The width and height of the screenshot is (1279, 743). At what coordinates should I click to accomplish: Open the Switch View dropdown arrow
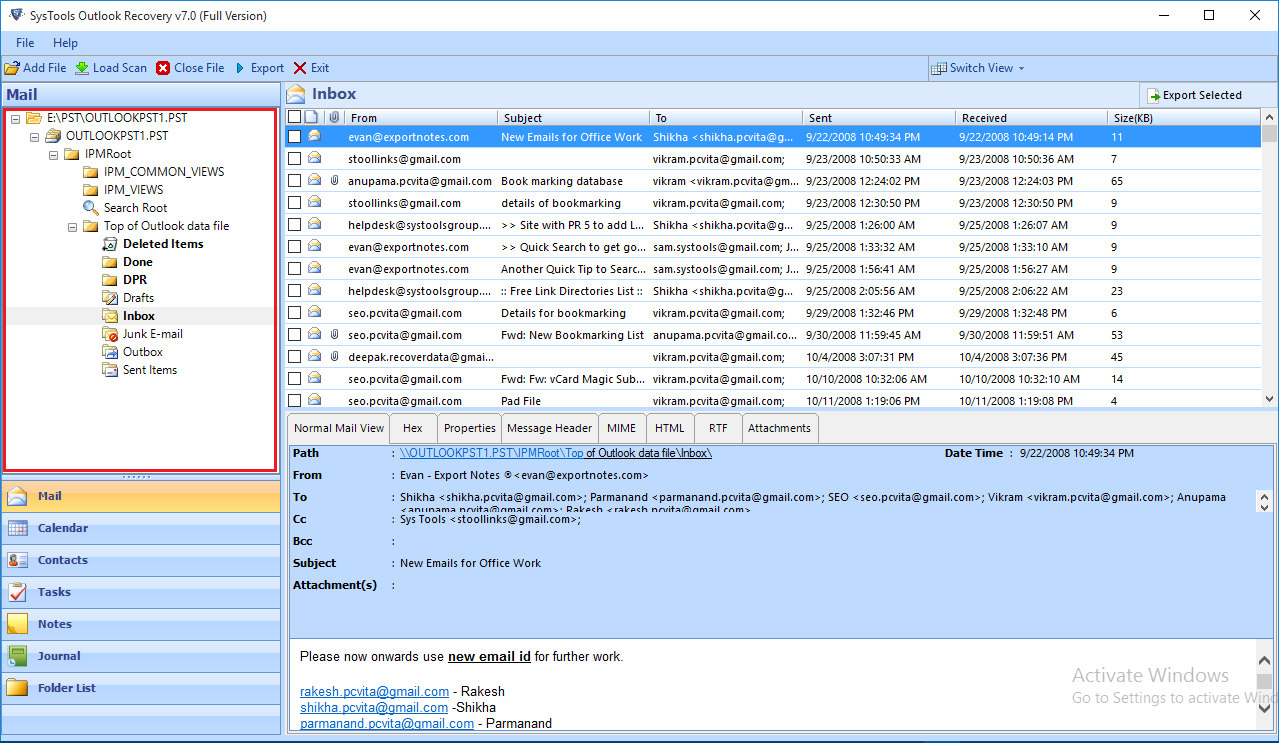click(1021, 68)
